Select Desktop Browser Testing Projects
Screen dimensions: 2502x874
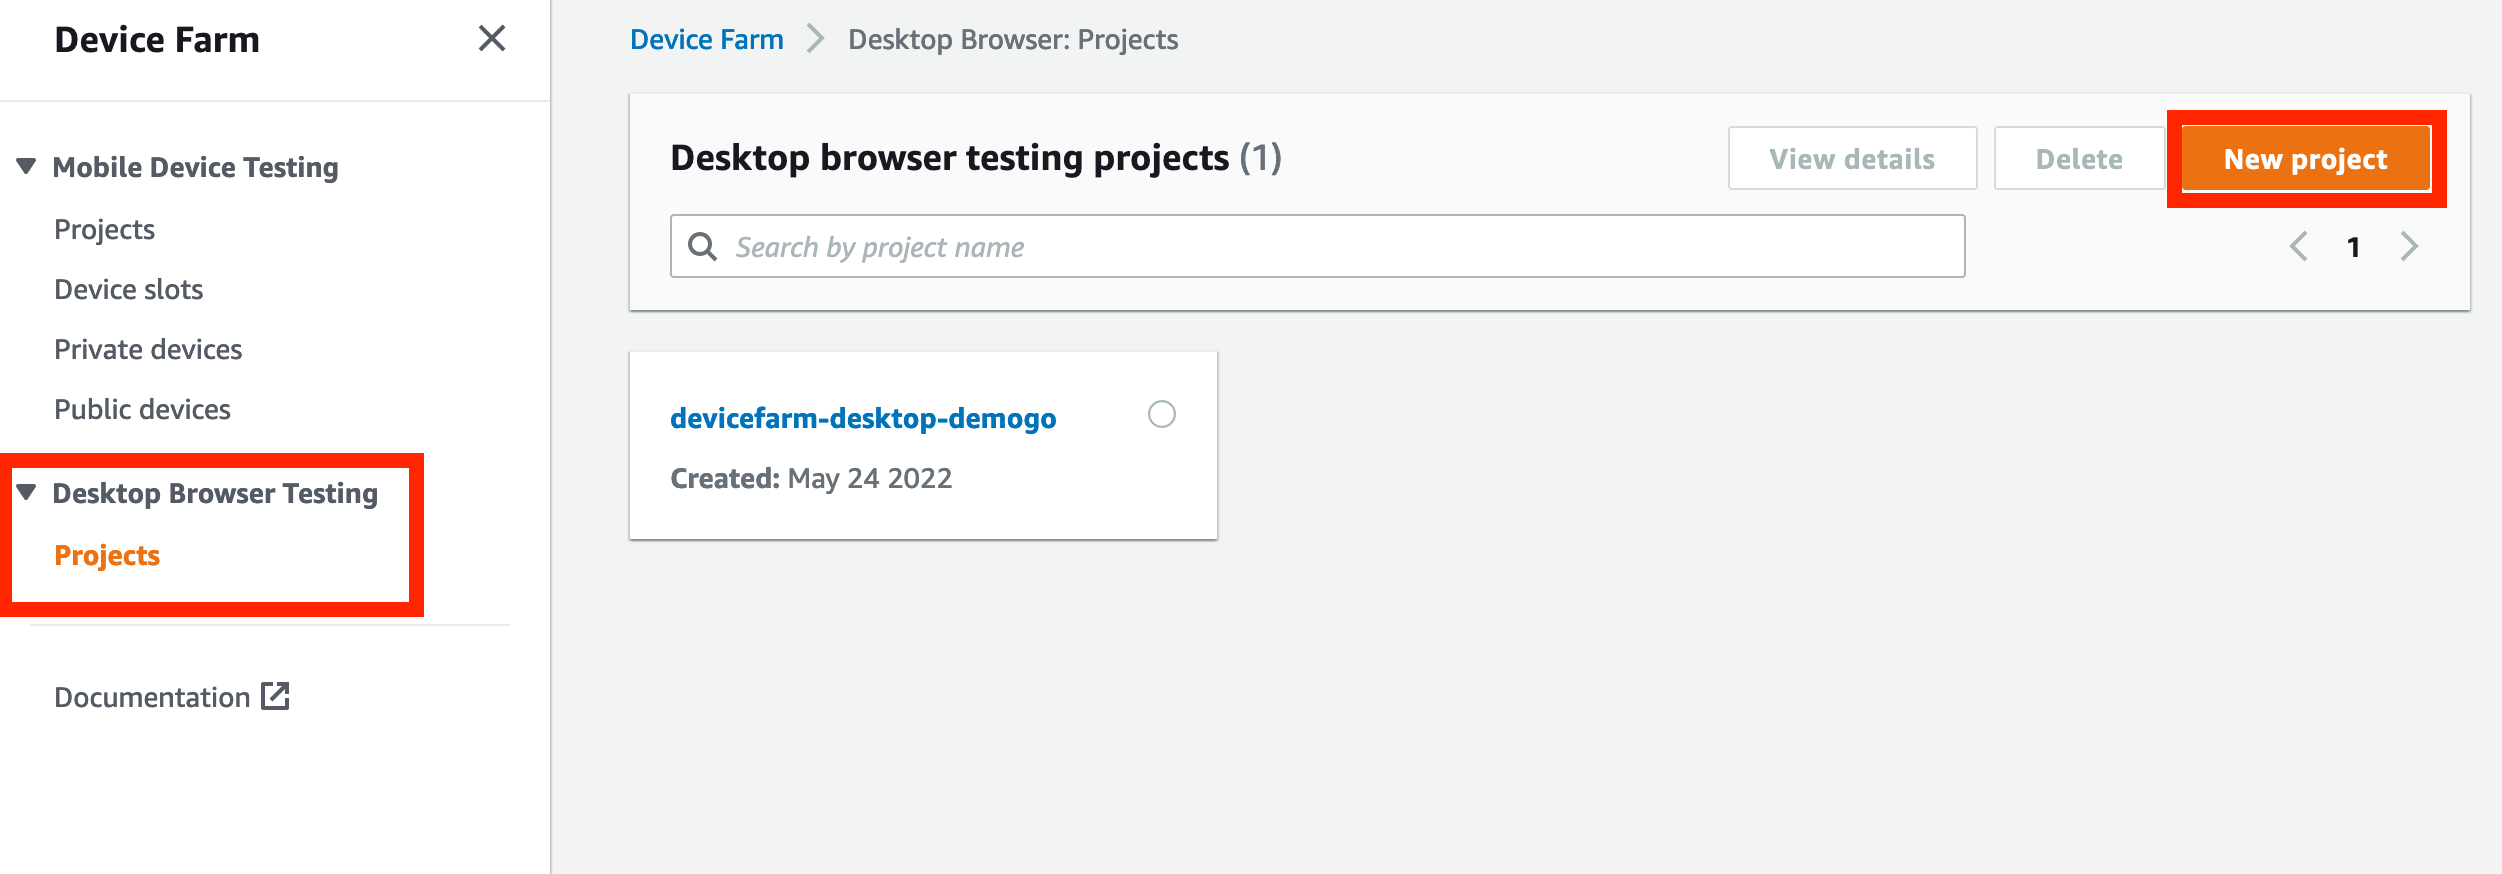click(x=107, y=556)
